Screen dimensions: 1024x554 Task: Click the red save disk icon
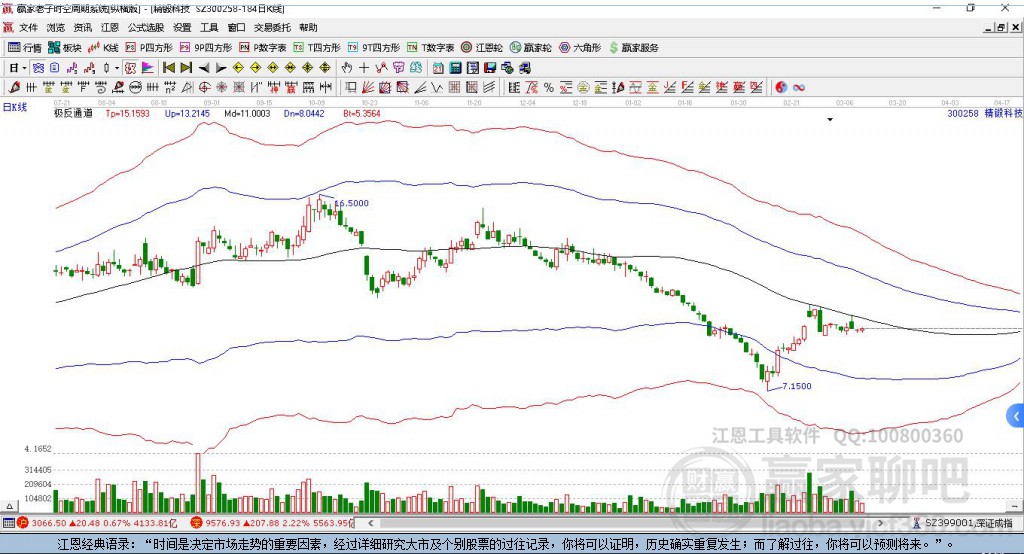point(490,68)
